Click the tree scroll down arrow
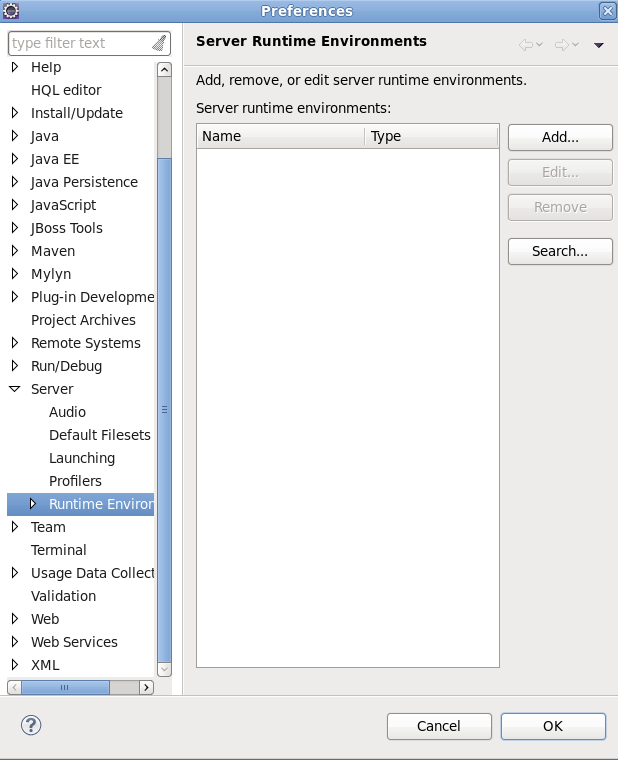Screen dimensions: 618x760 164,669
